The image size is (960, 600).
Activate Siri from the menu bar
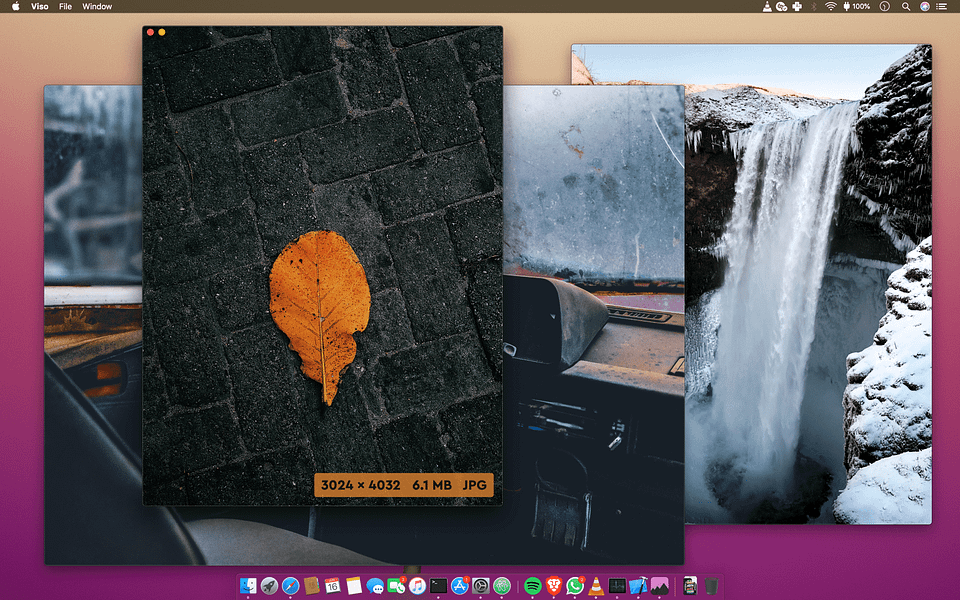[924, 6]
